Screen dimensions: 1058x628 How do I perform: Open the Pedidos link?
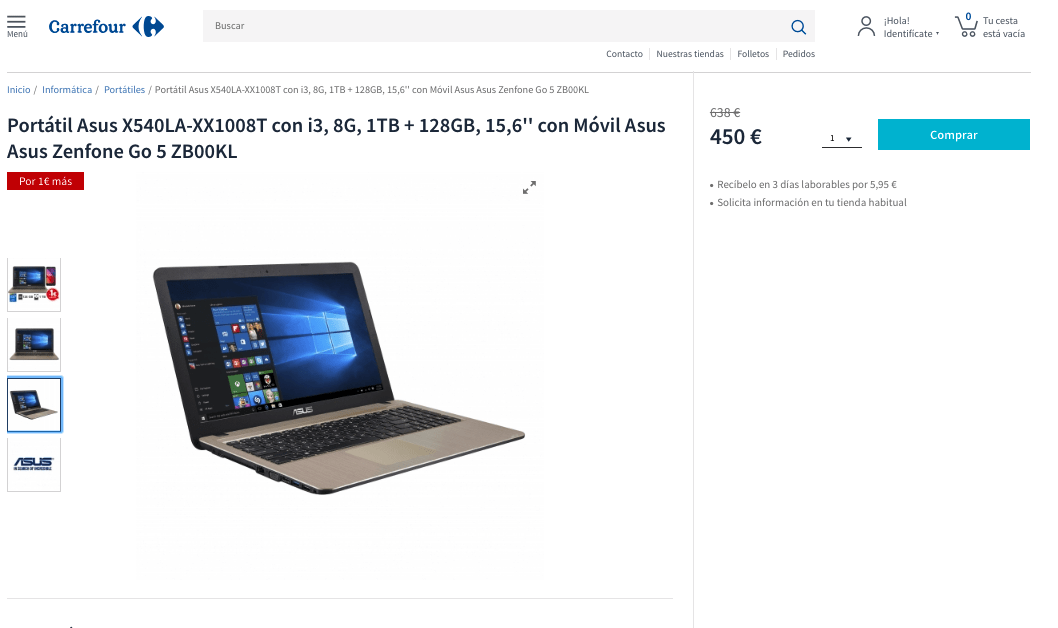[x=798, y=54]
